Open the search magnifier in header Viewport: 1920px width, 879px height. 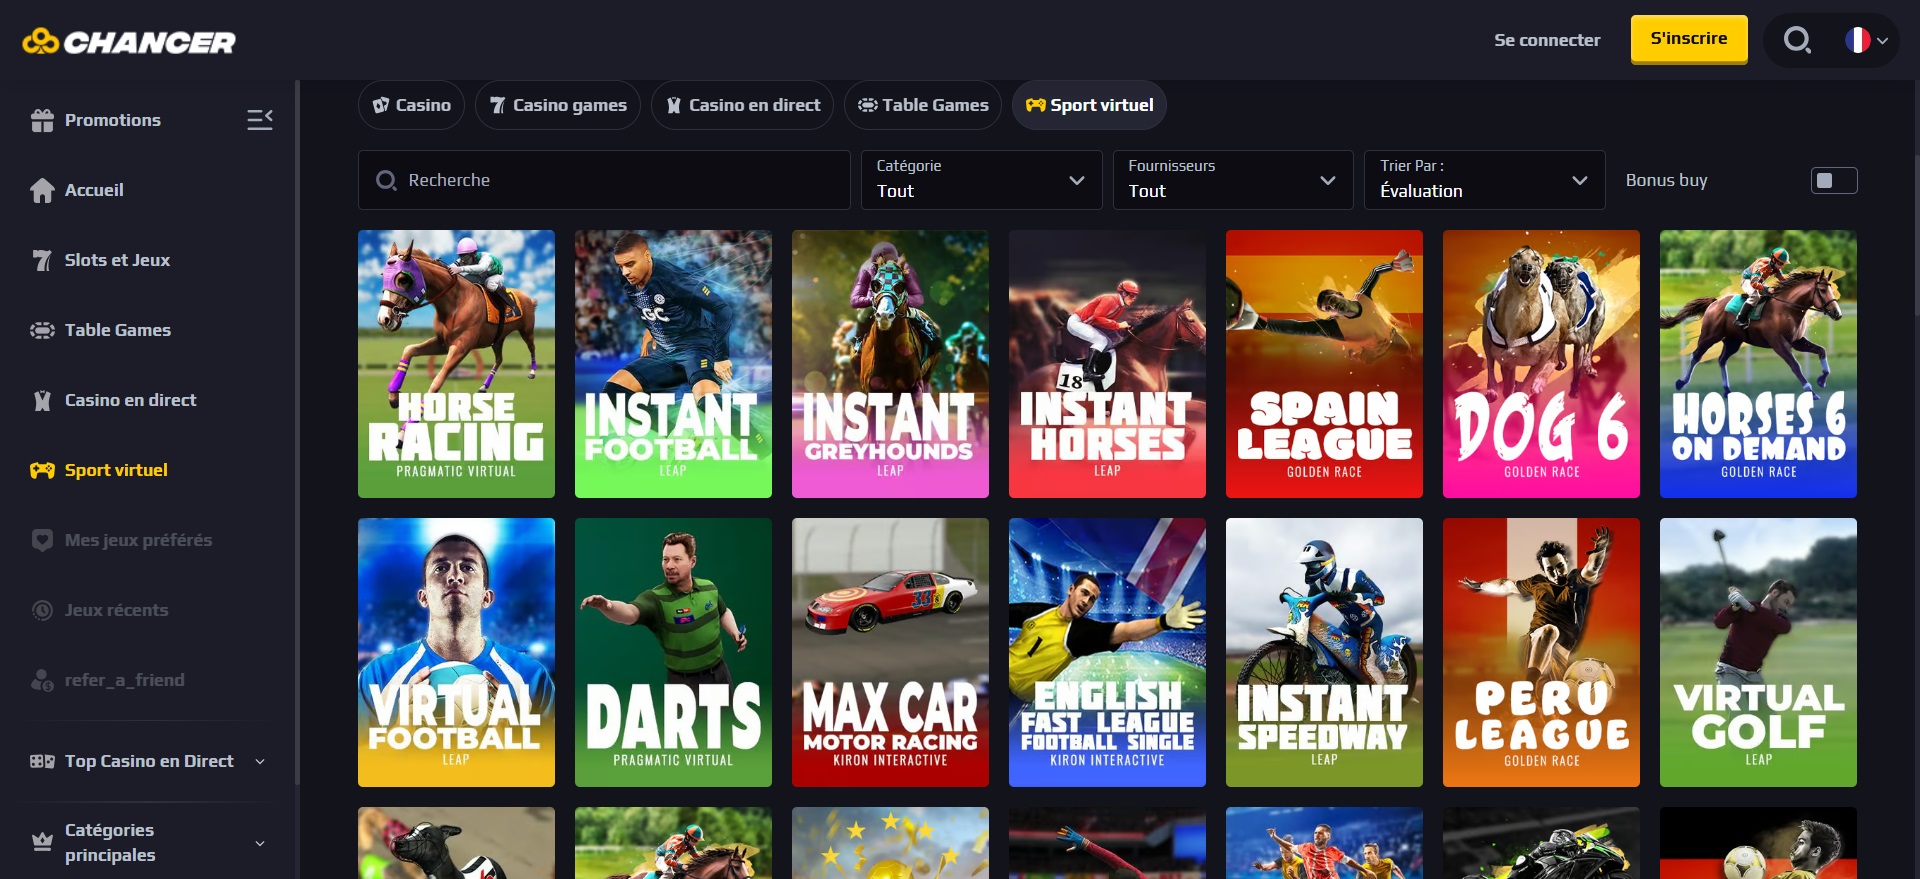pos(1797,40)
